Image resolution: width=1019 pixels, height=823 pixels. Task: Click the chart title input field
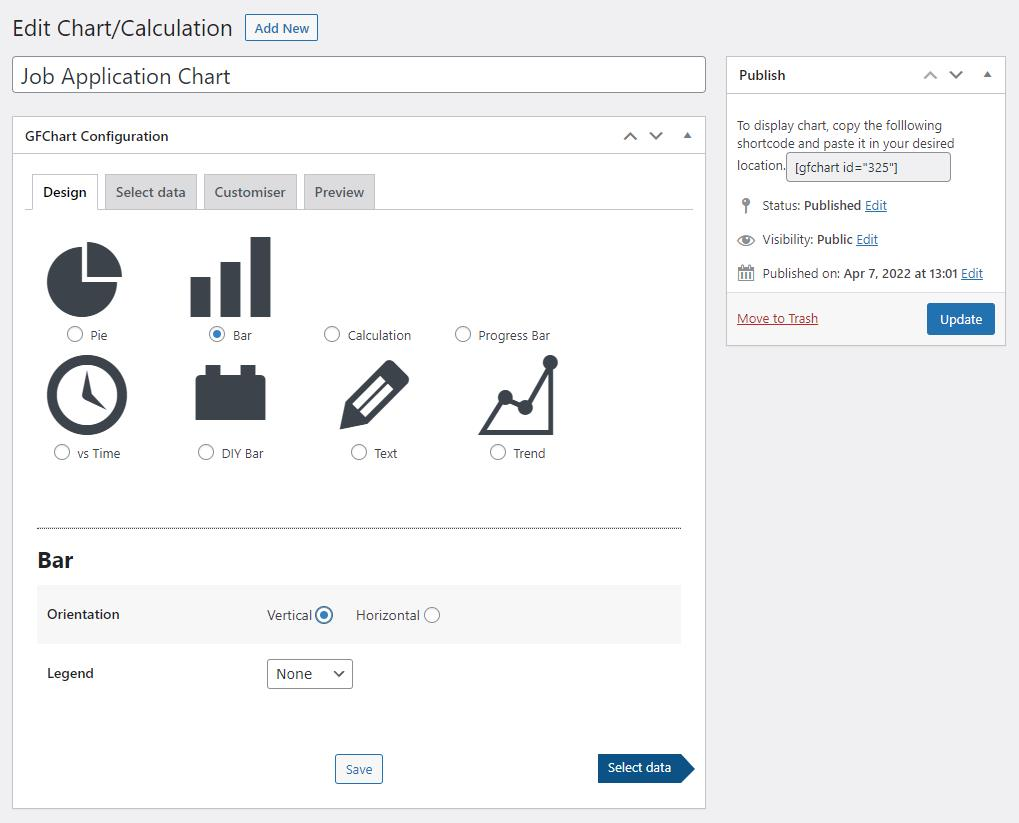pos(359,75)
